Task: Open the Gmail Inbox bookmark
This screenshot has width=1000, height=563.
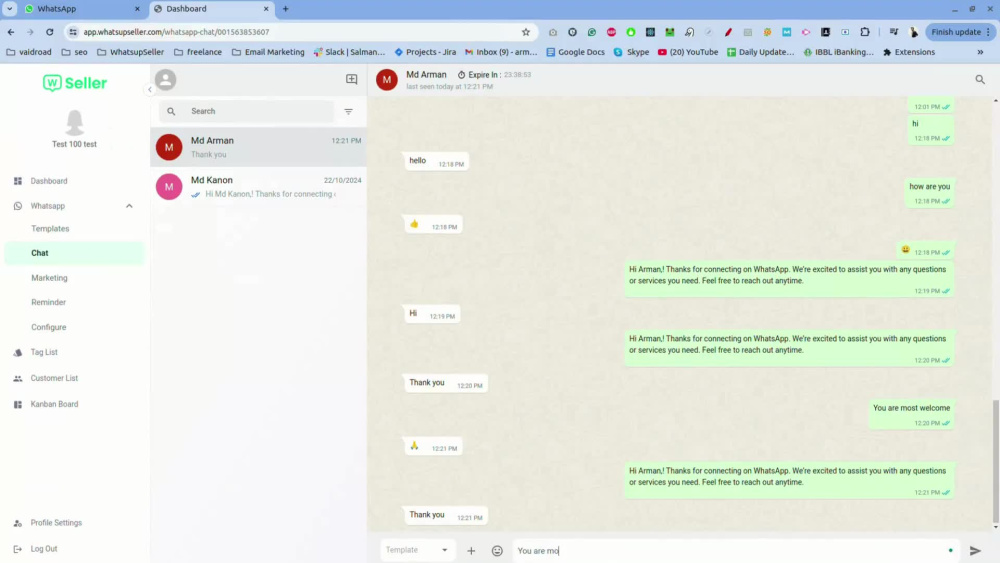Action: tap(501, 52)
